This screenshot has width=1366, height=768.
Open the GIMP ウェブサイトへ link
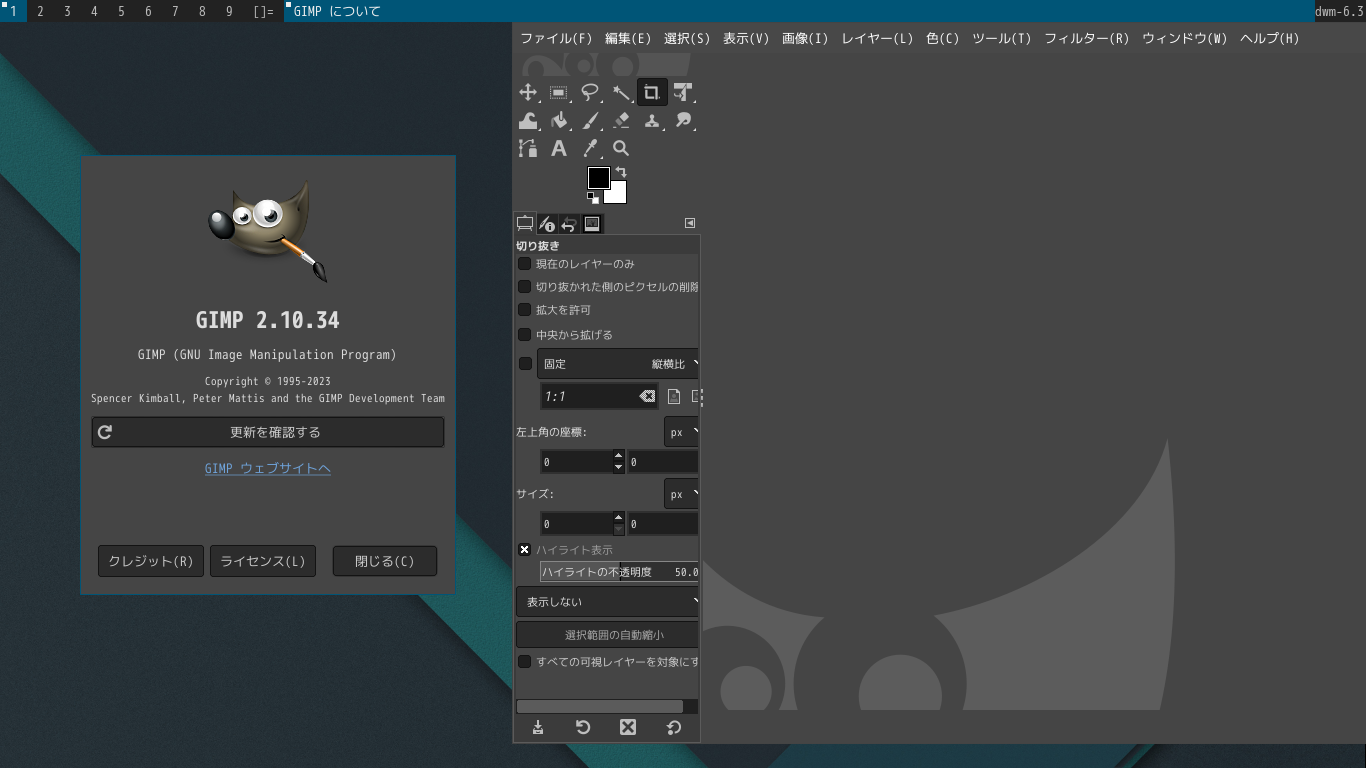click(268, 468)
